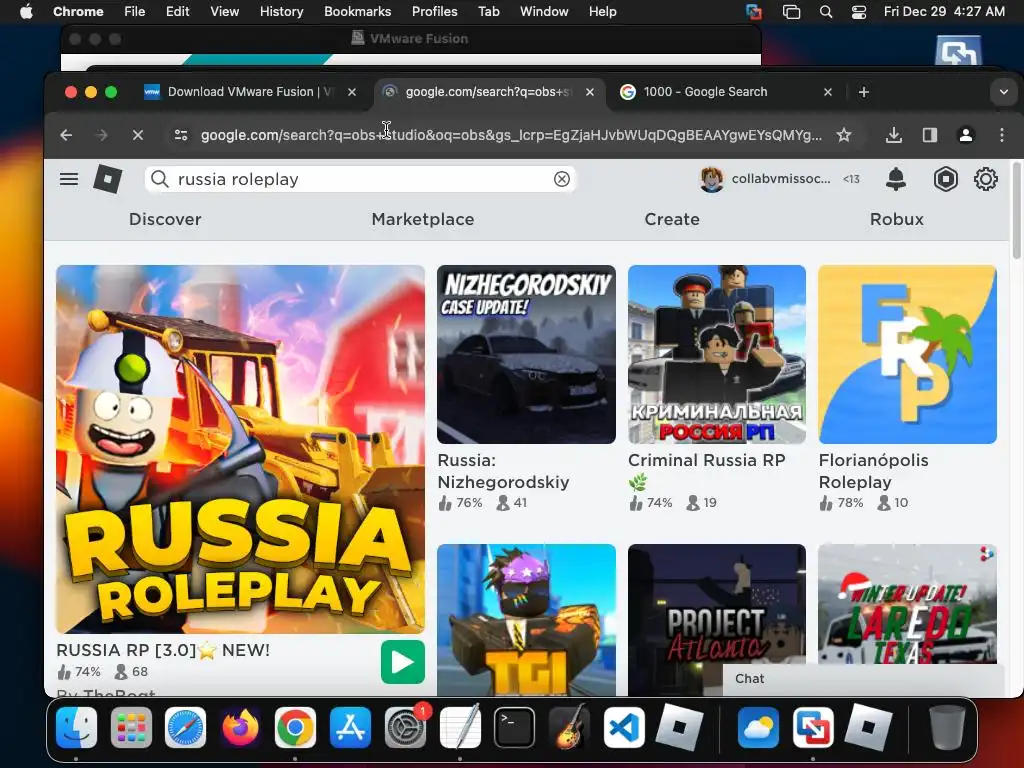Image resolution: width=1024 pixels, height=768 pixels.
Task: Click the Roblox search input field
Action: pyautogui.click(x=360, y=179)
